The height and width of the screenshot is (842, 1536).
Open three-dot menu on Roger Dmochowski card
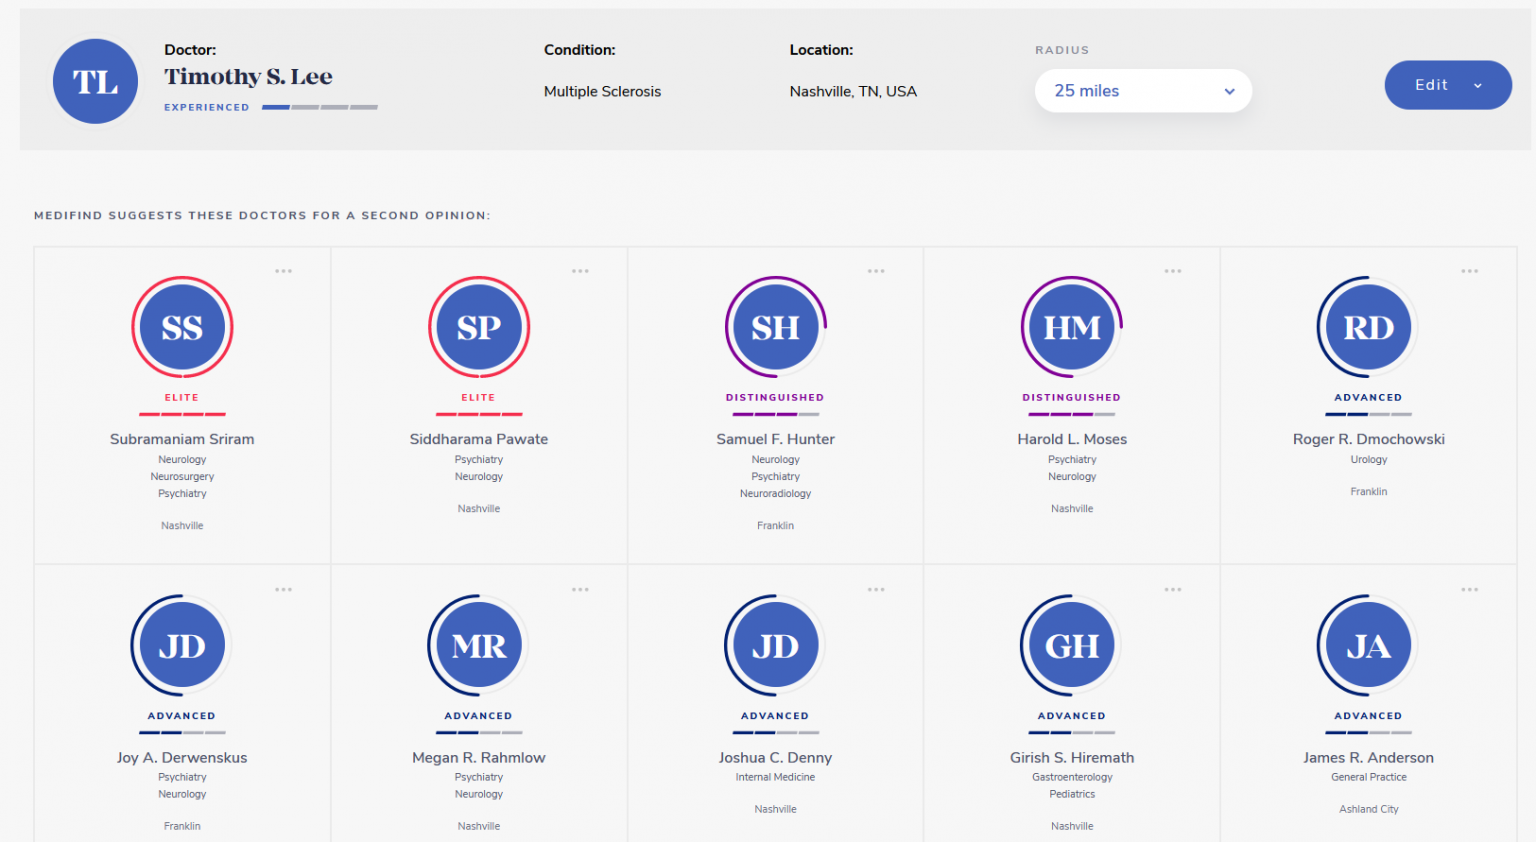point(1469,271)
